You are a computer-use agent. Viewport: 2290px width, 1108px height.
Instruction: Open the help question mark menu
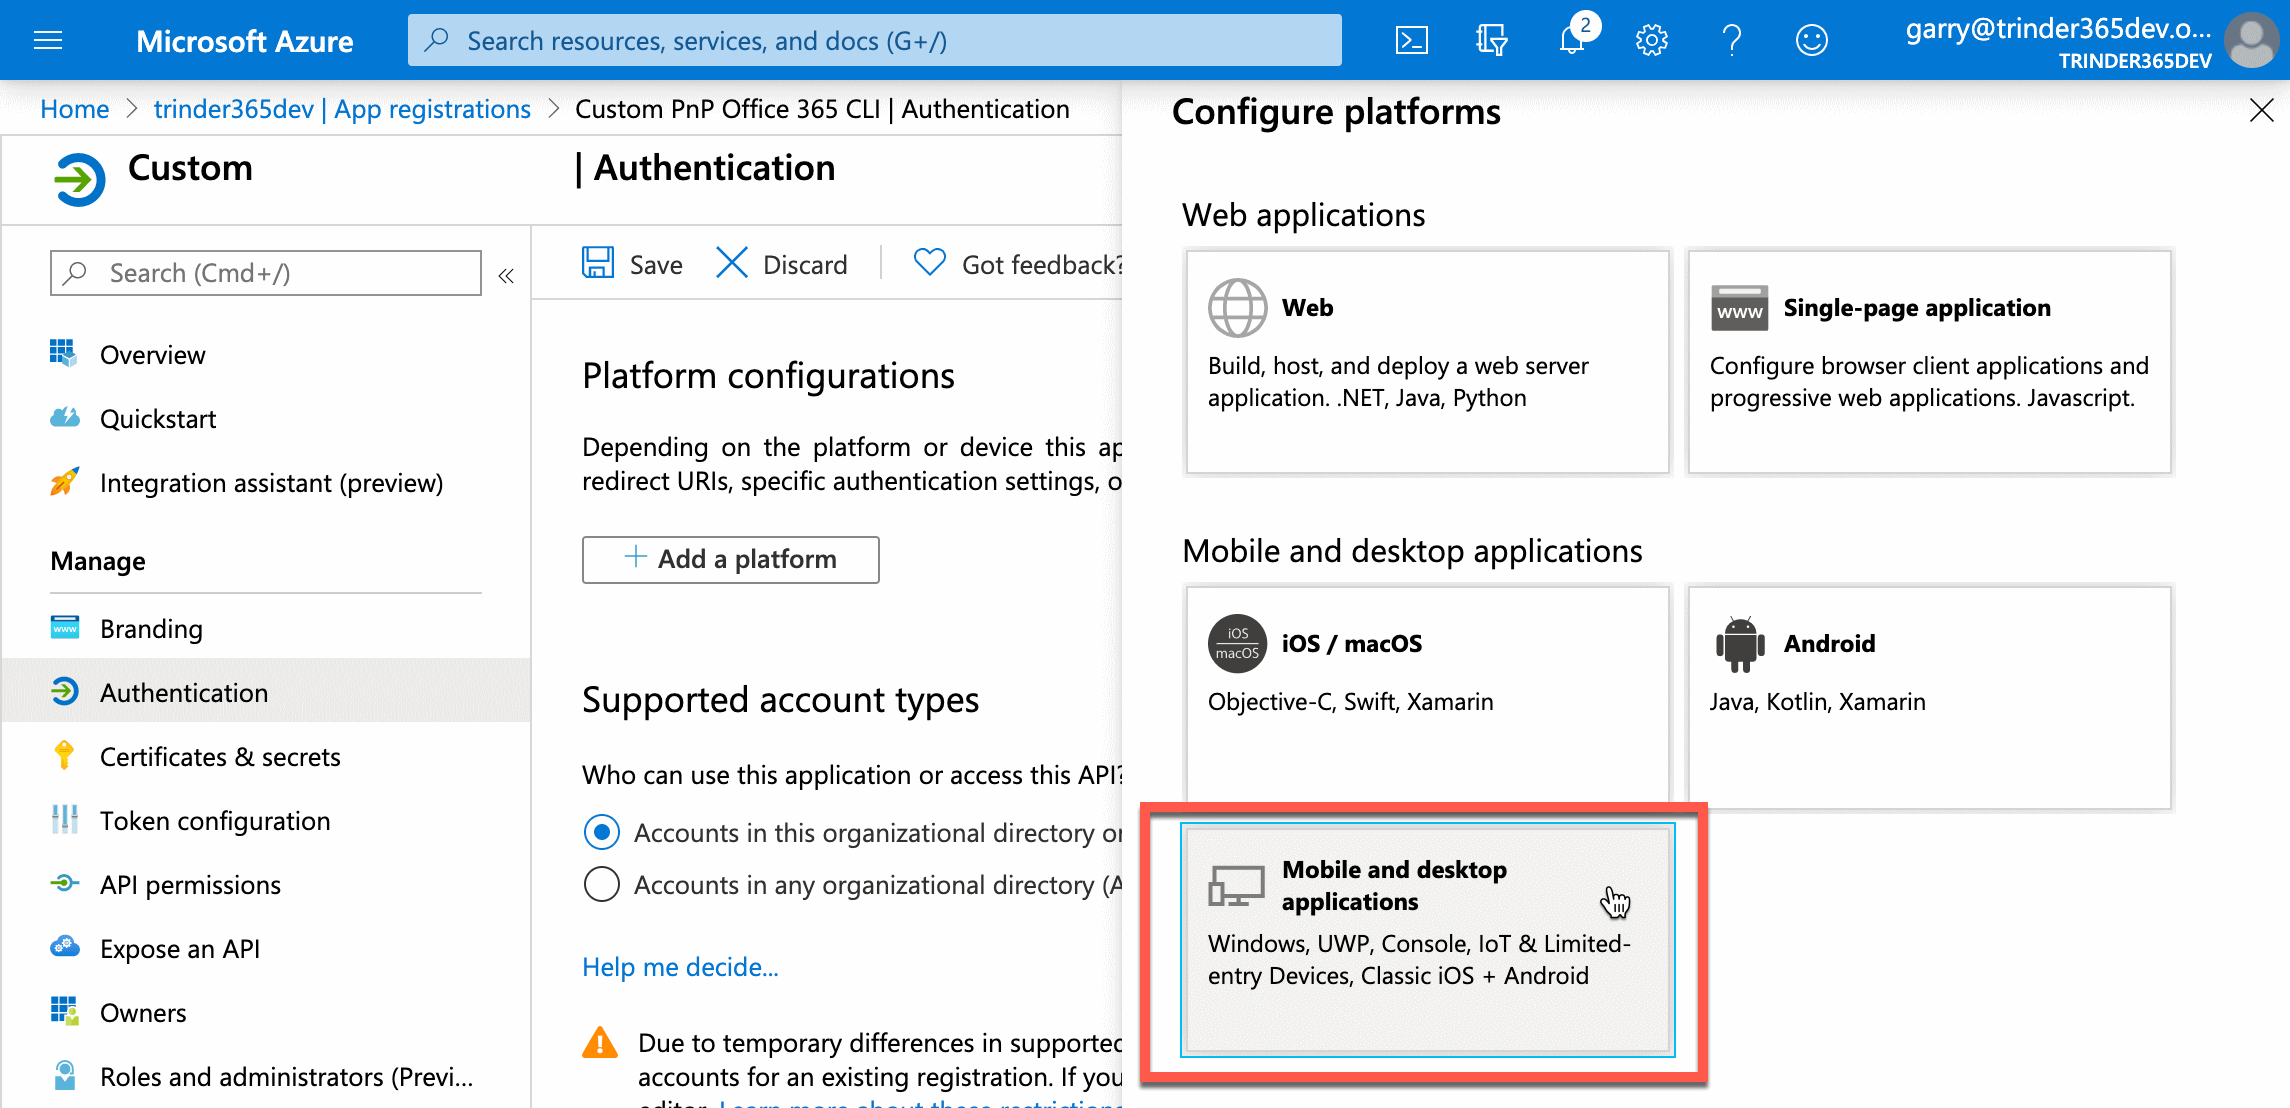coord(1732,40)
